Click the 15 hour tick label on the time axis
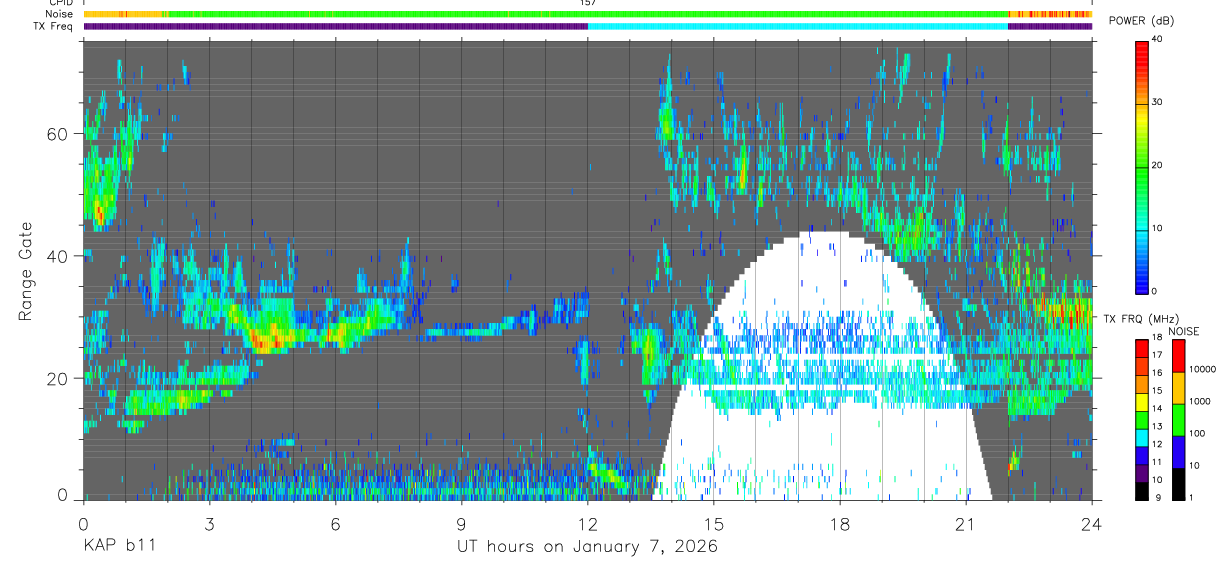 click(x=714, y=523)
